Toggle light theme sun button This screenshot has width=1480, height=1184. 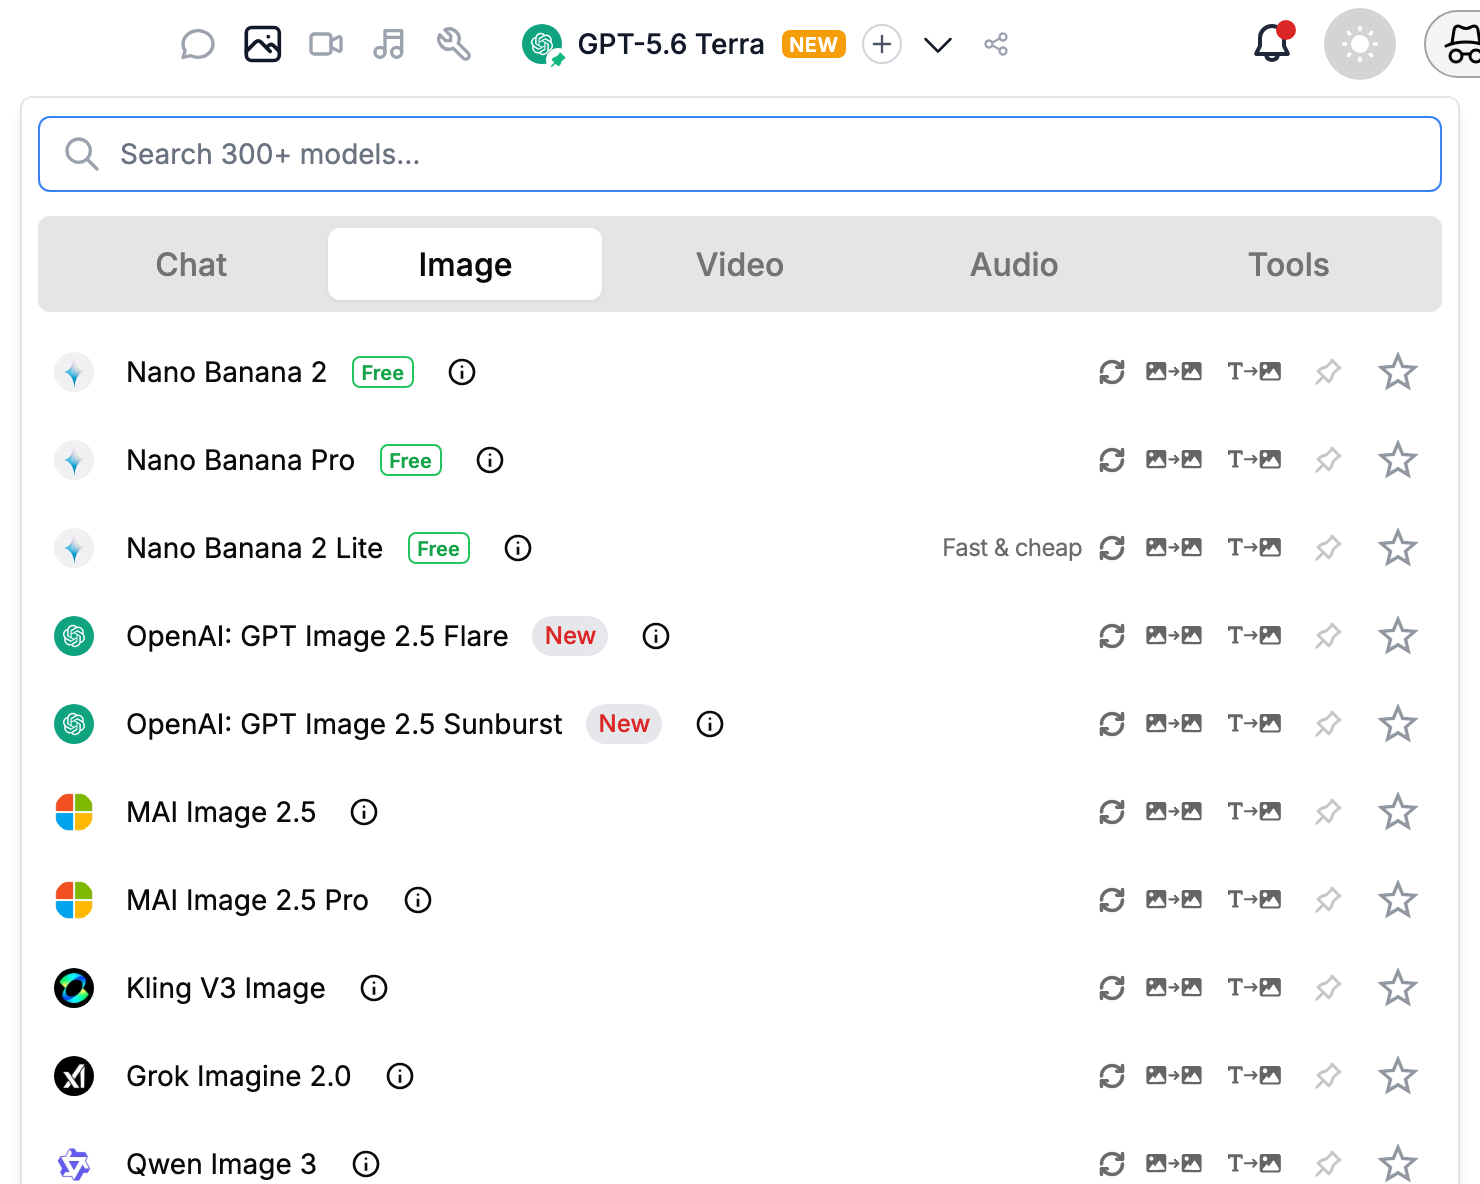[1359, 44]
